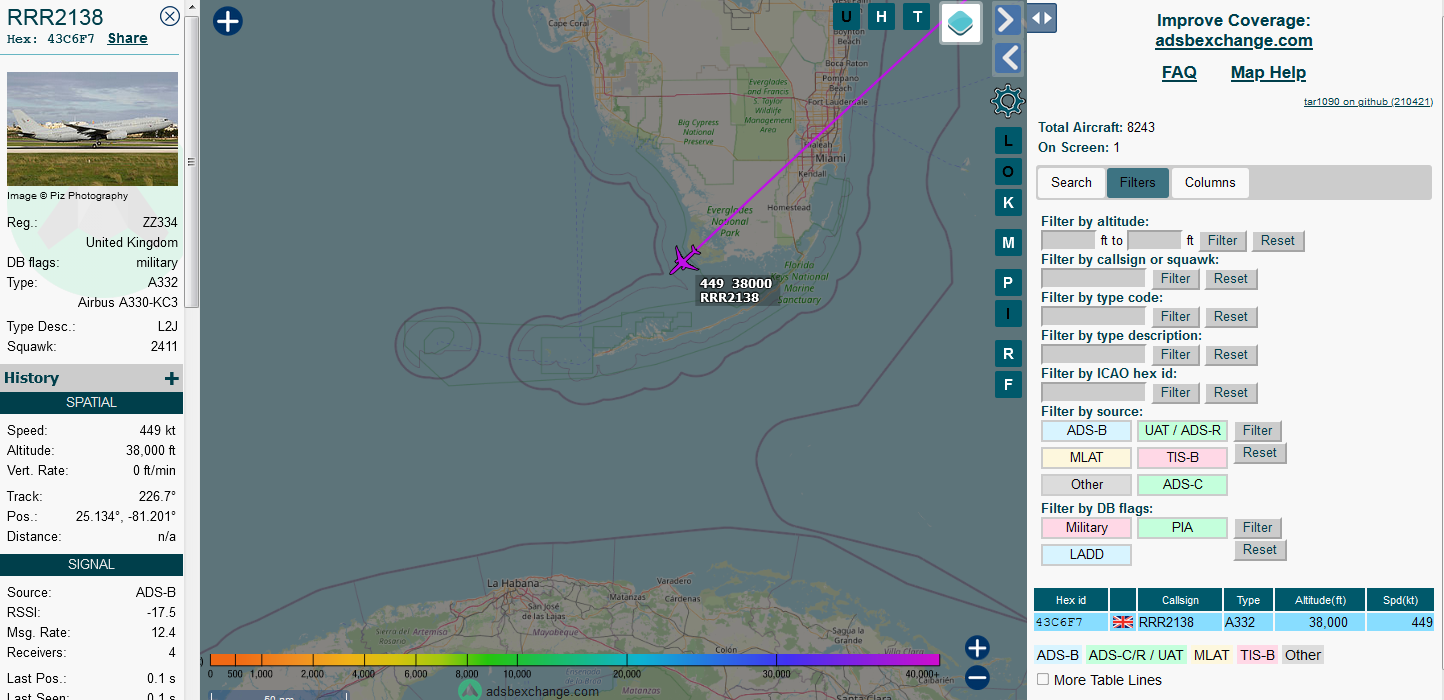Expand the History section
Viewport: 1444px width, 700px height.
tap(172, 378)
